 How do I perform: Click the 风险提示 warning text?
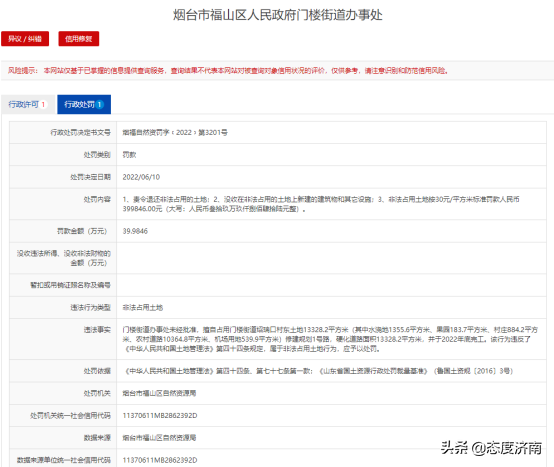pyautogui.click(x=228, y=71)
